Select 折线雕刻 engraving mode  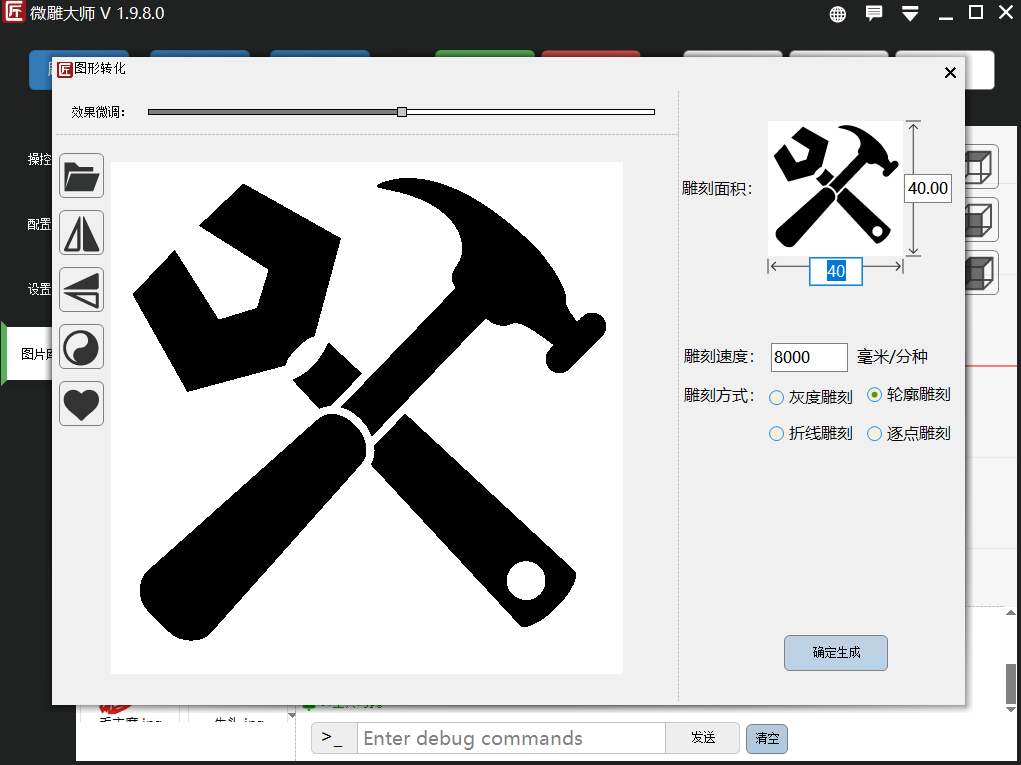coord(811,434)
